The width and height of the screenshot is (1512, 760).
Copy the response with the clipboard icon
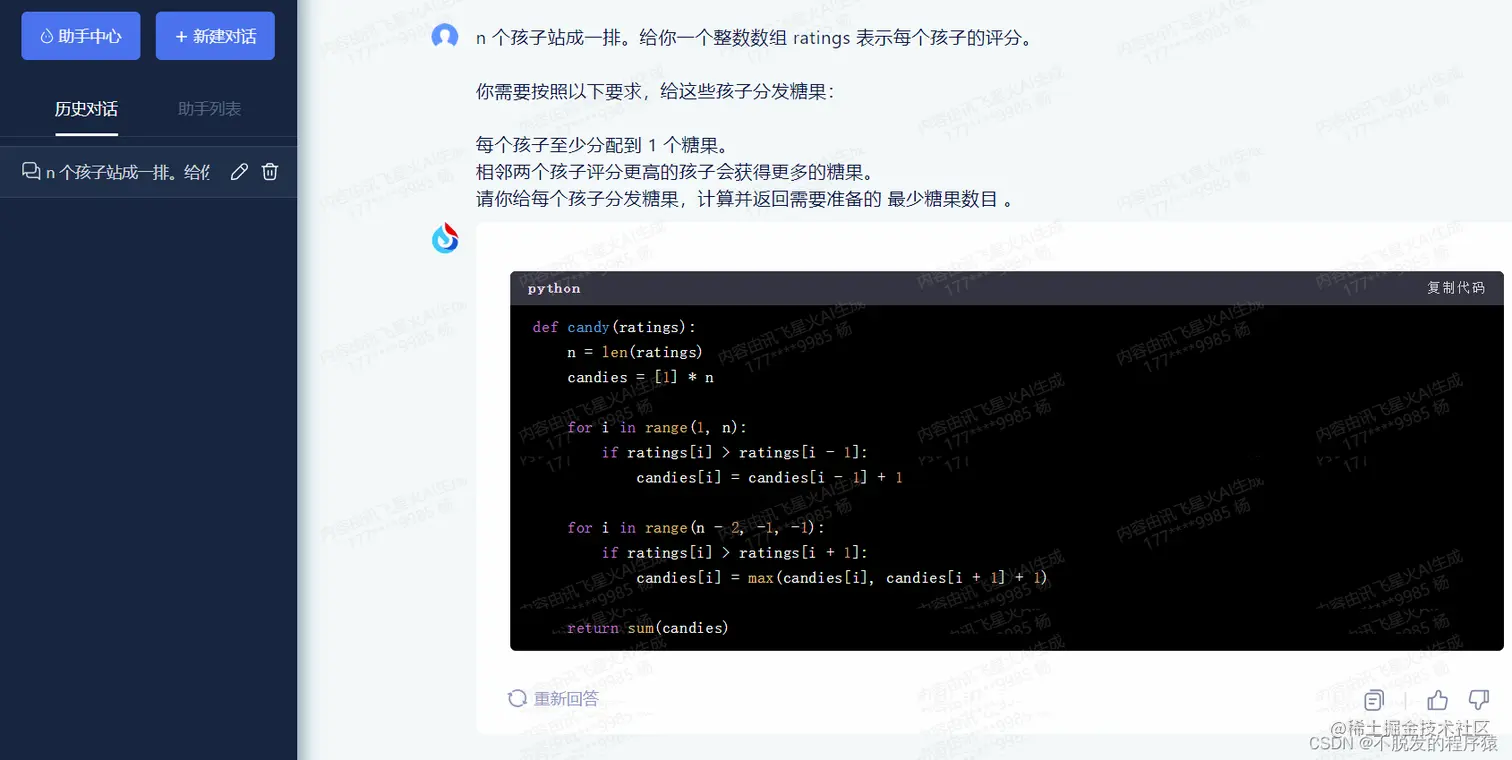pos(1375,700)
